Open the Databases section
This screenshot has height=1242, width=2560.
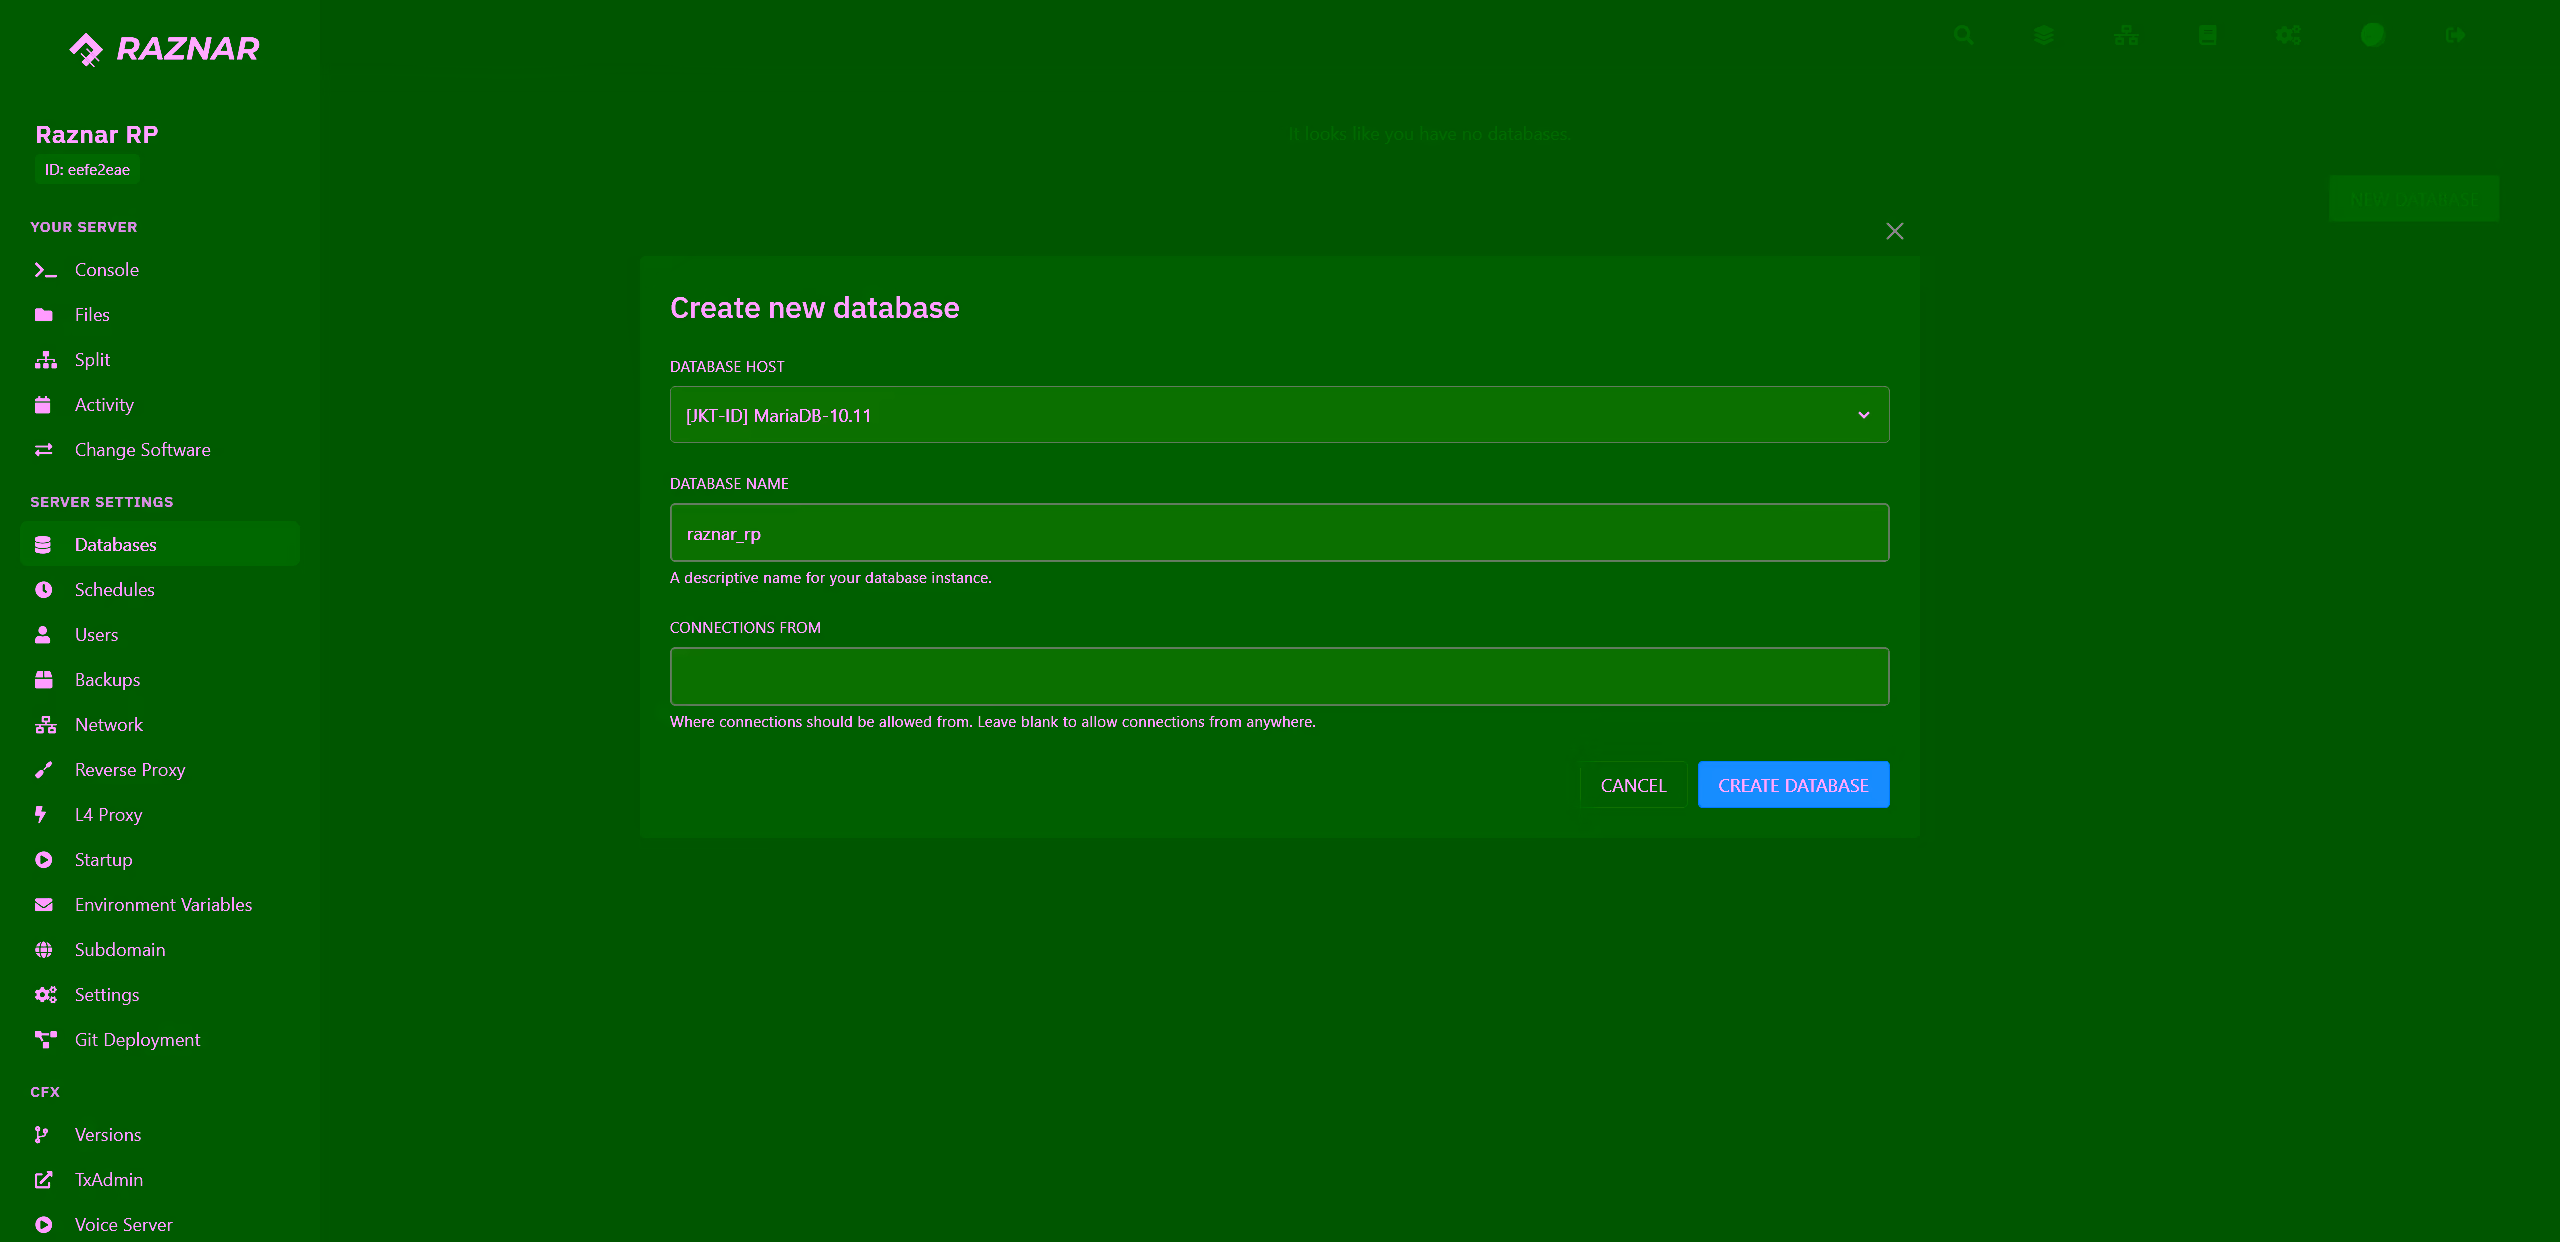point(160,544)
